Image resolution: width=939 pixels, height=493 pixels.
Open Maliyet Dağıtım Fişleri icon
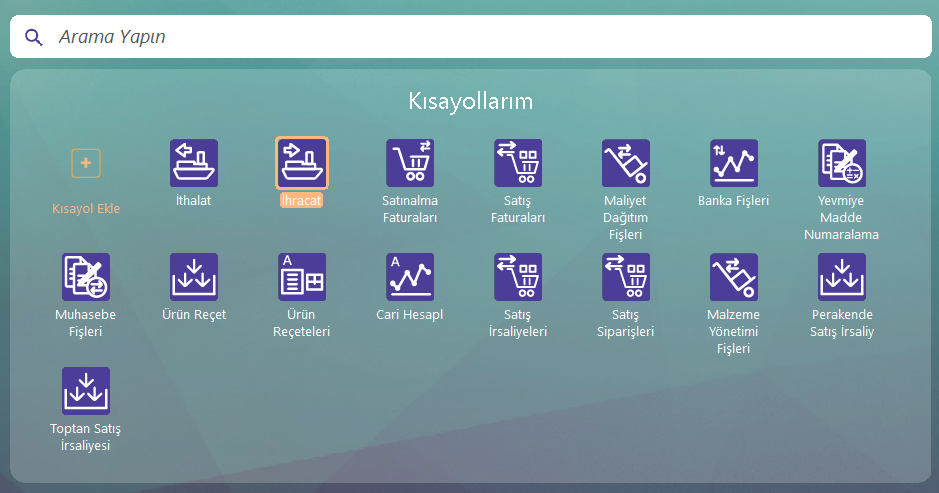coord(626,163)
